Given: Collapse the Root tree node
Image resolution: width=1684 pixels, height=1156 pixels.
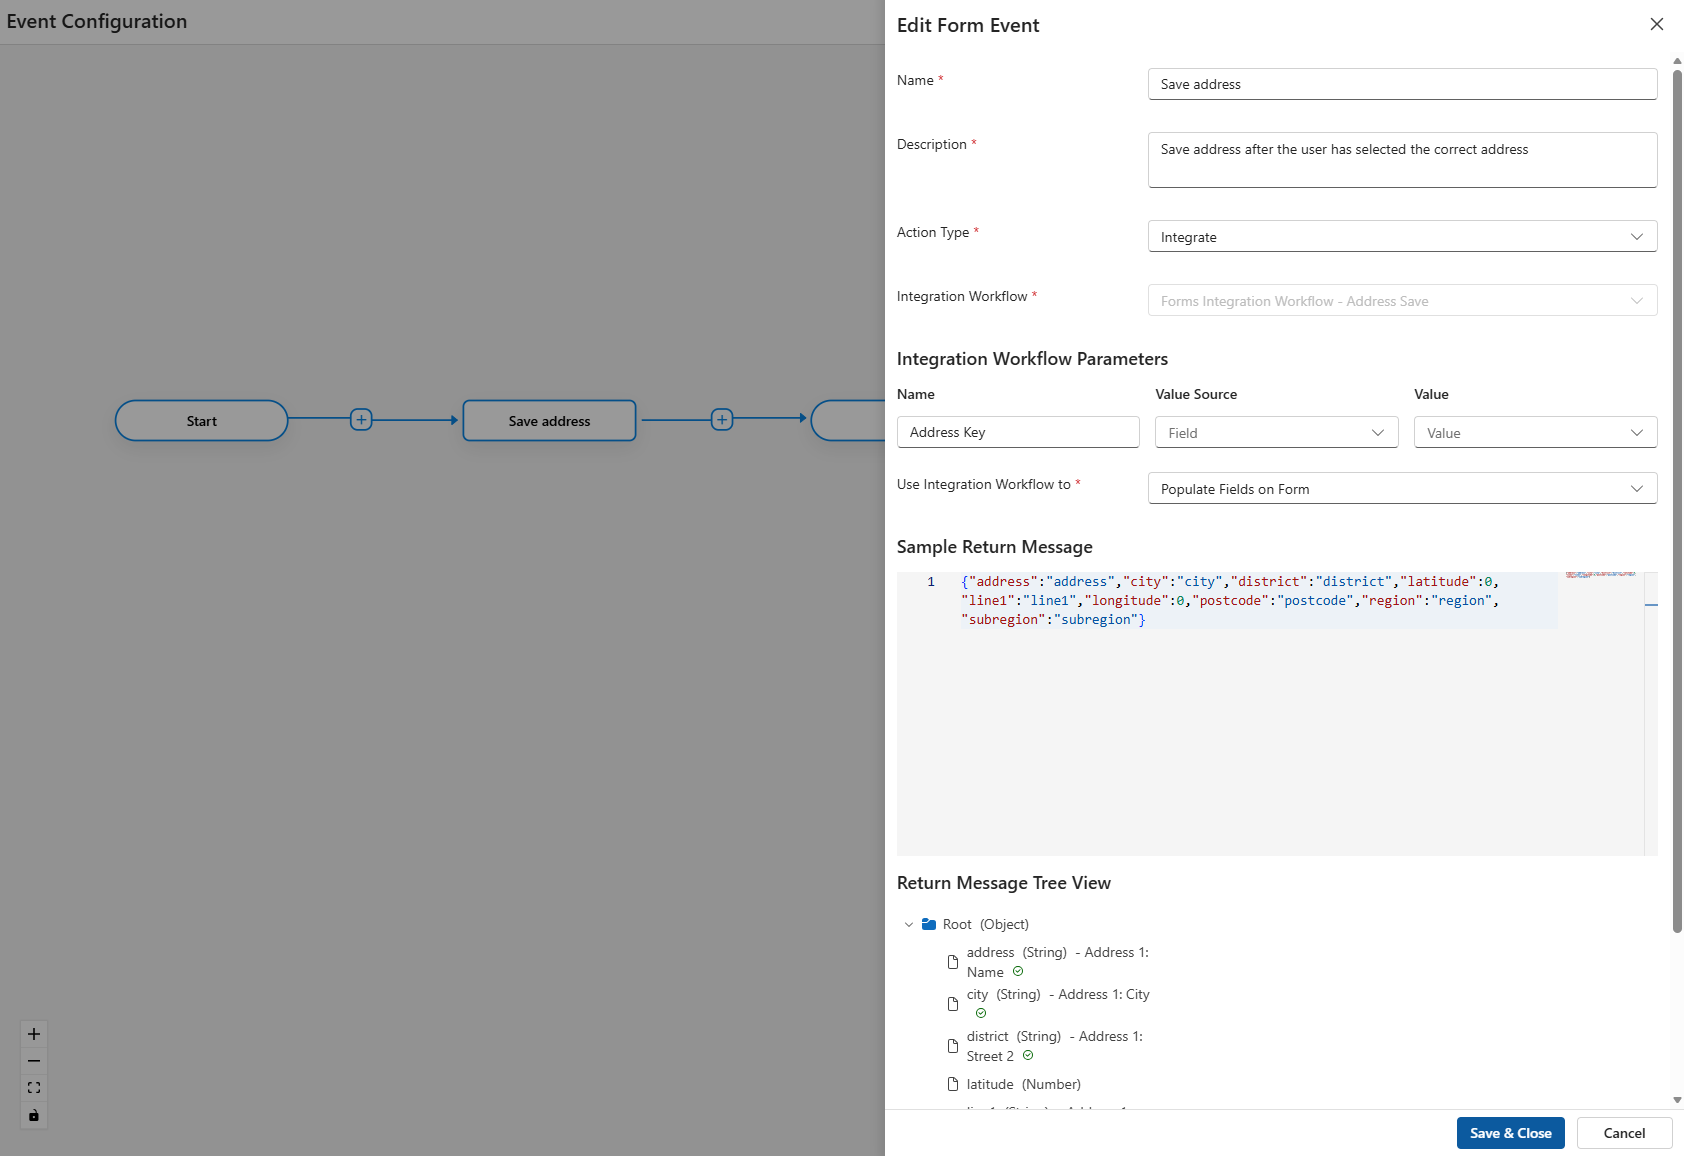Looking at the screenshot, I should point(909,925).
